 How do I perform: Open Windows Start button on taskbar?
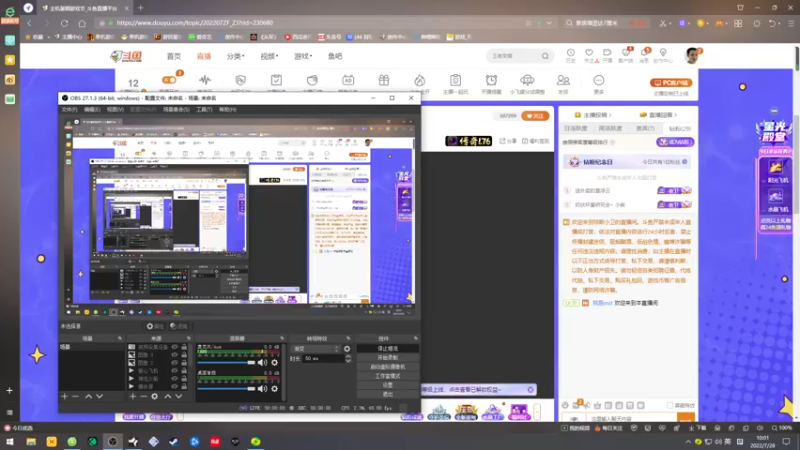pyautogui.click(x=10, y=441)
